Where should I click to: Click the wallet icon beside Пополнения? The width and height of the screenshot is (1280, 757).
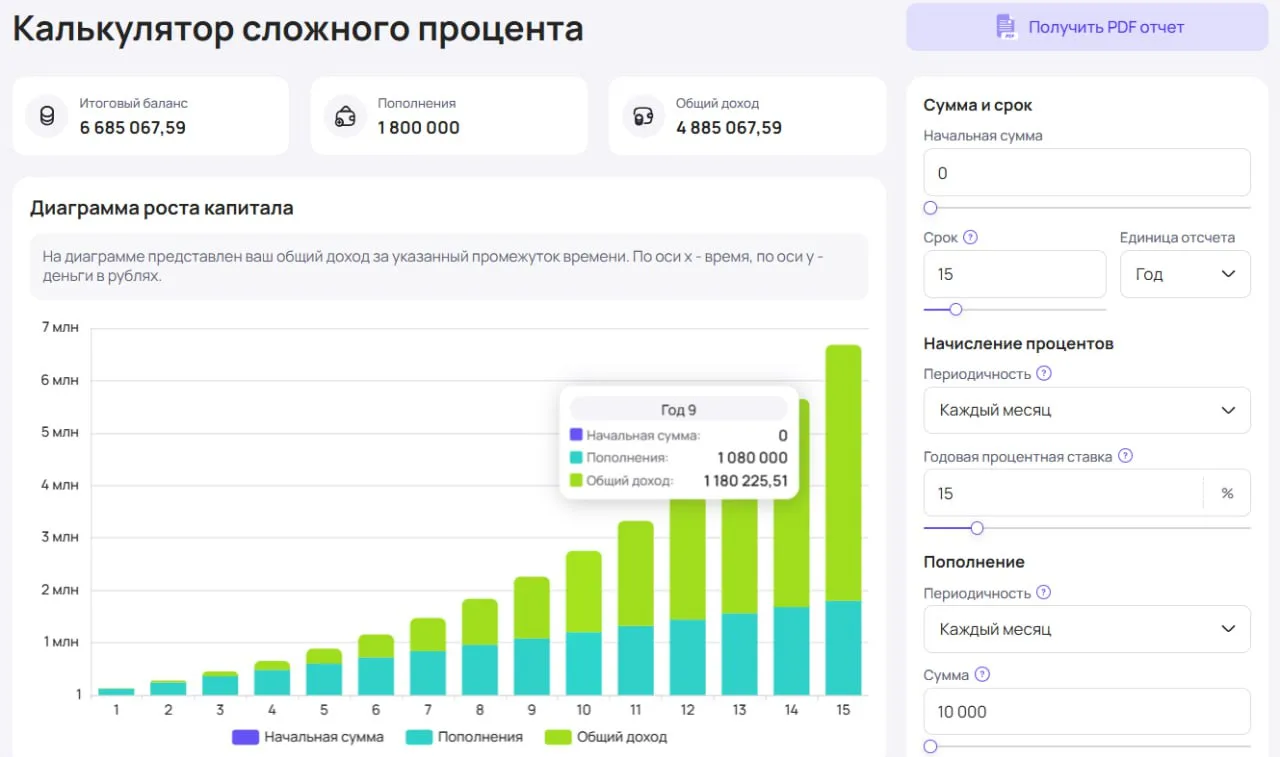345,116
